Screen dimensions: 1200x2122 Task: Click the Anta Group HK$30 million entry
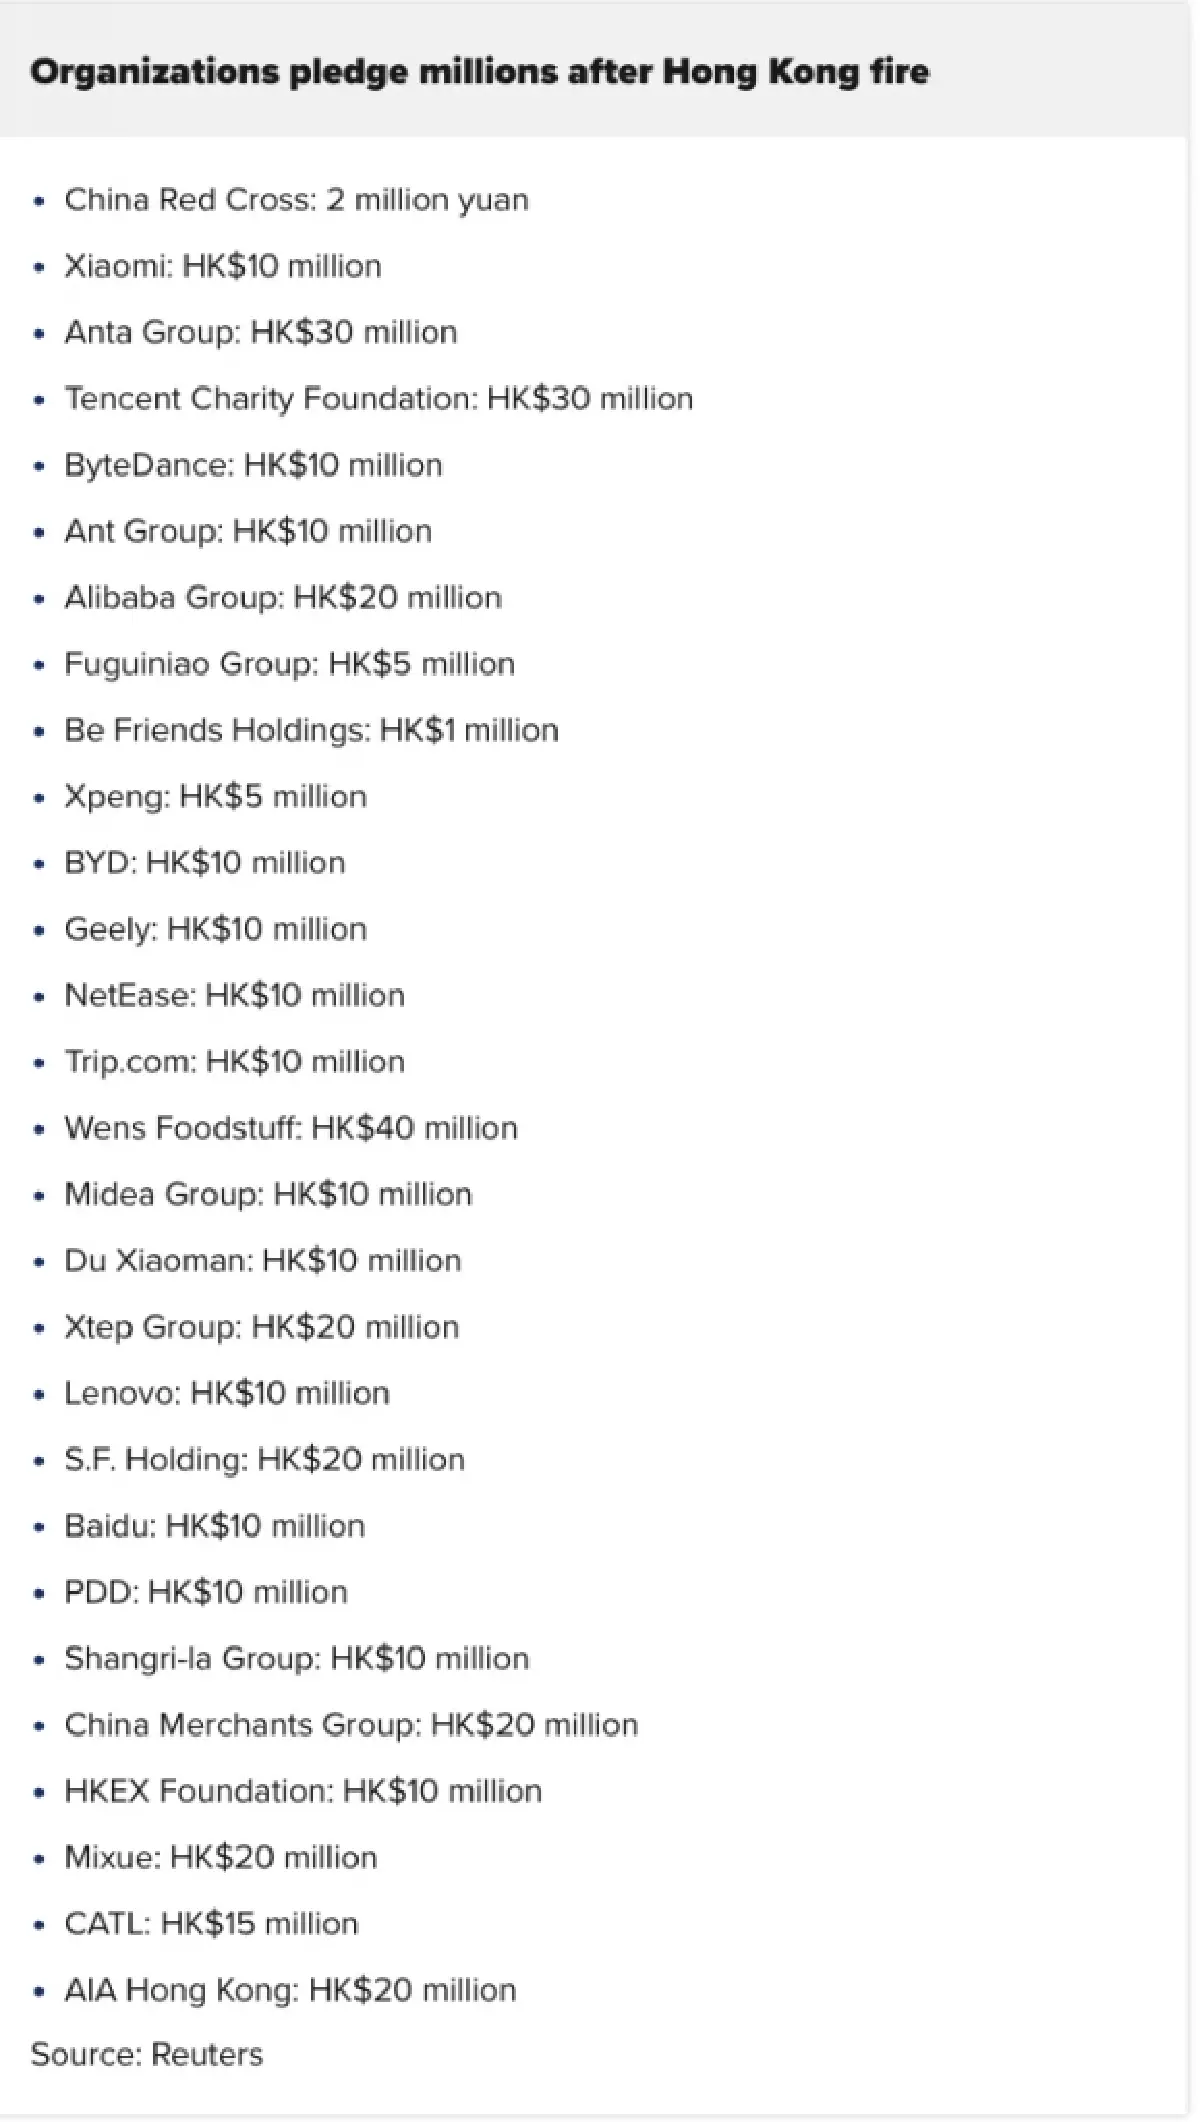click(260, 332)
